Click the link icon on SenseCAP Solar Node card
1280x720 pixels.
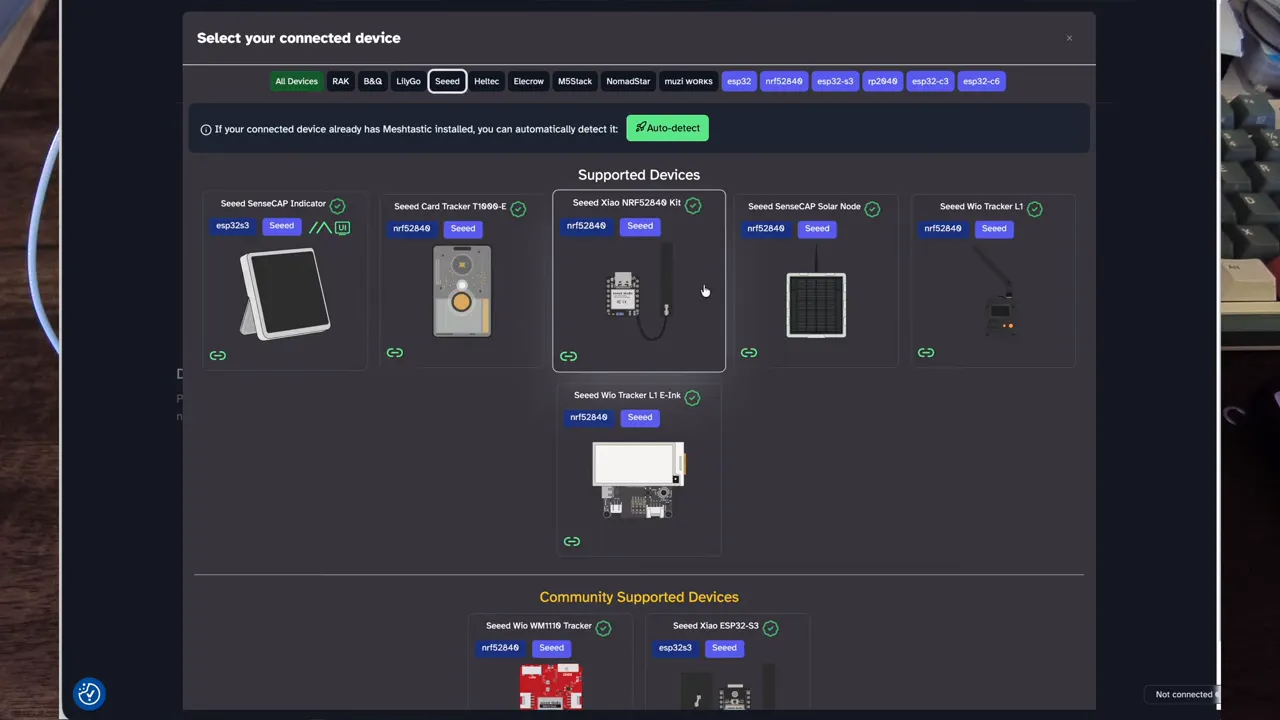point(749,353)
